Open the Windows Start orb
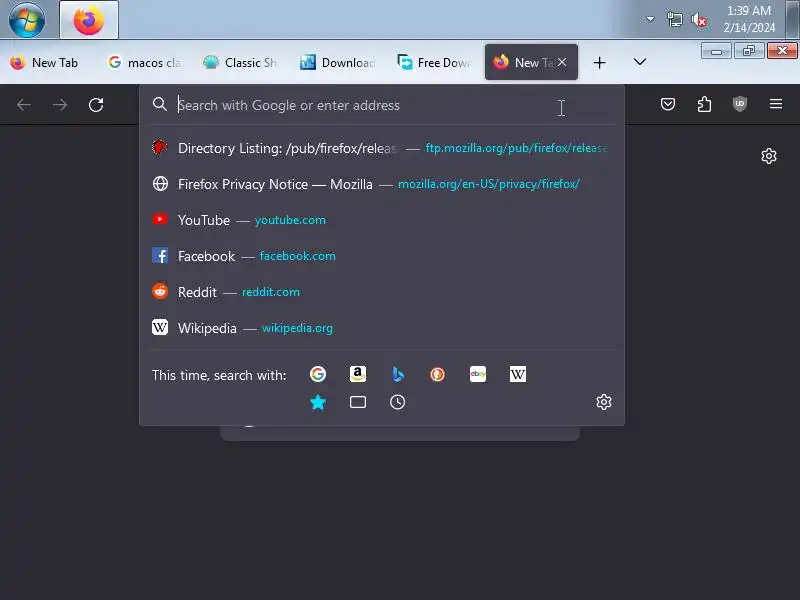This screenshot has height=600, width=800. pos(27,20)
